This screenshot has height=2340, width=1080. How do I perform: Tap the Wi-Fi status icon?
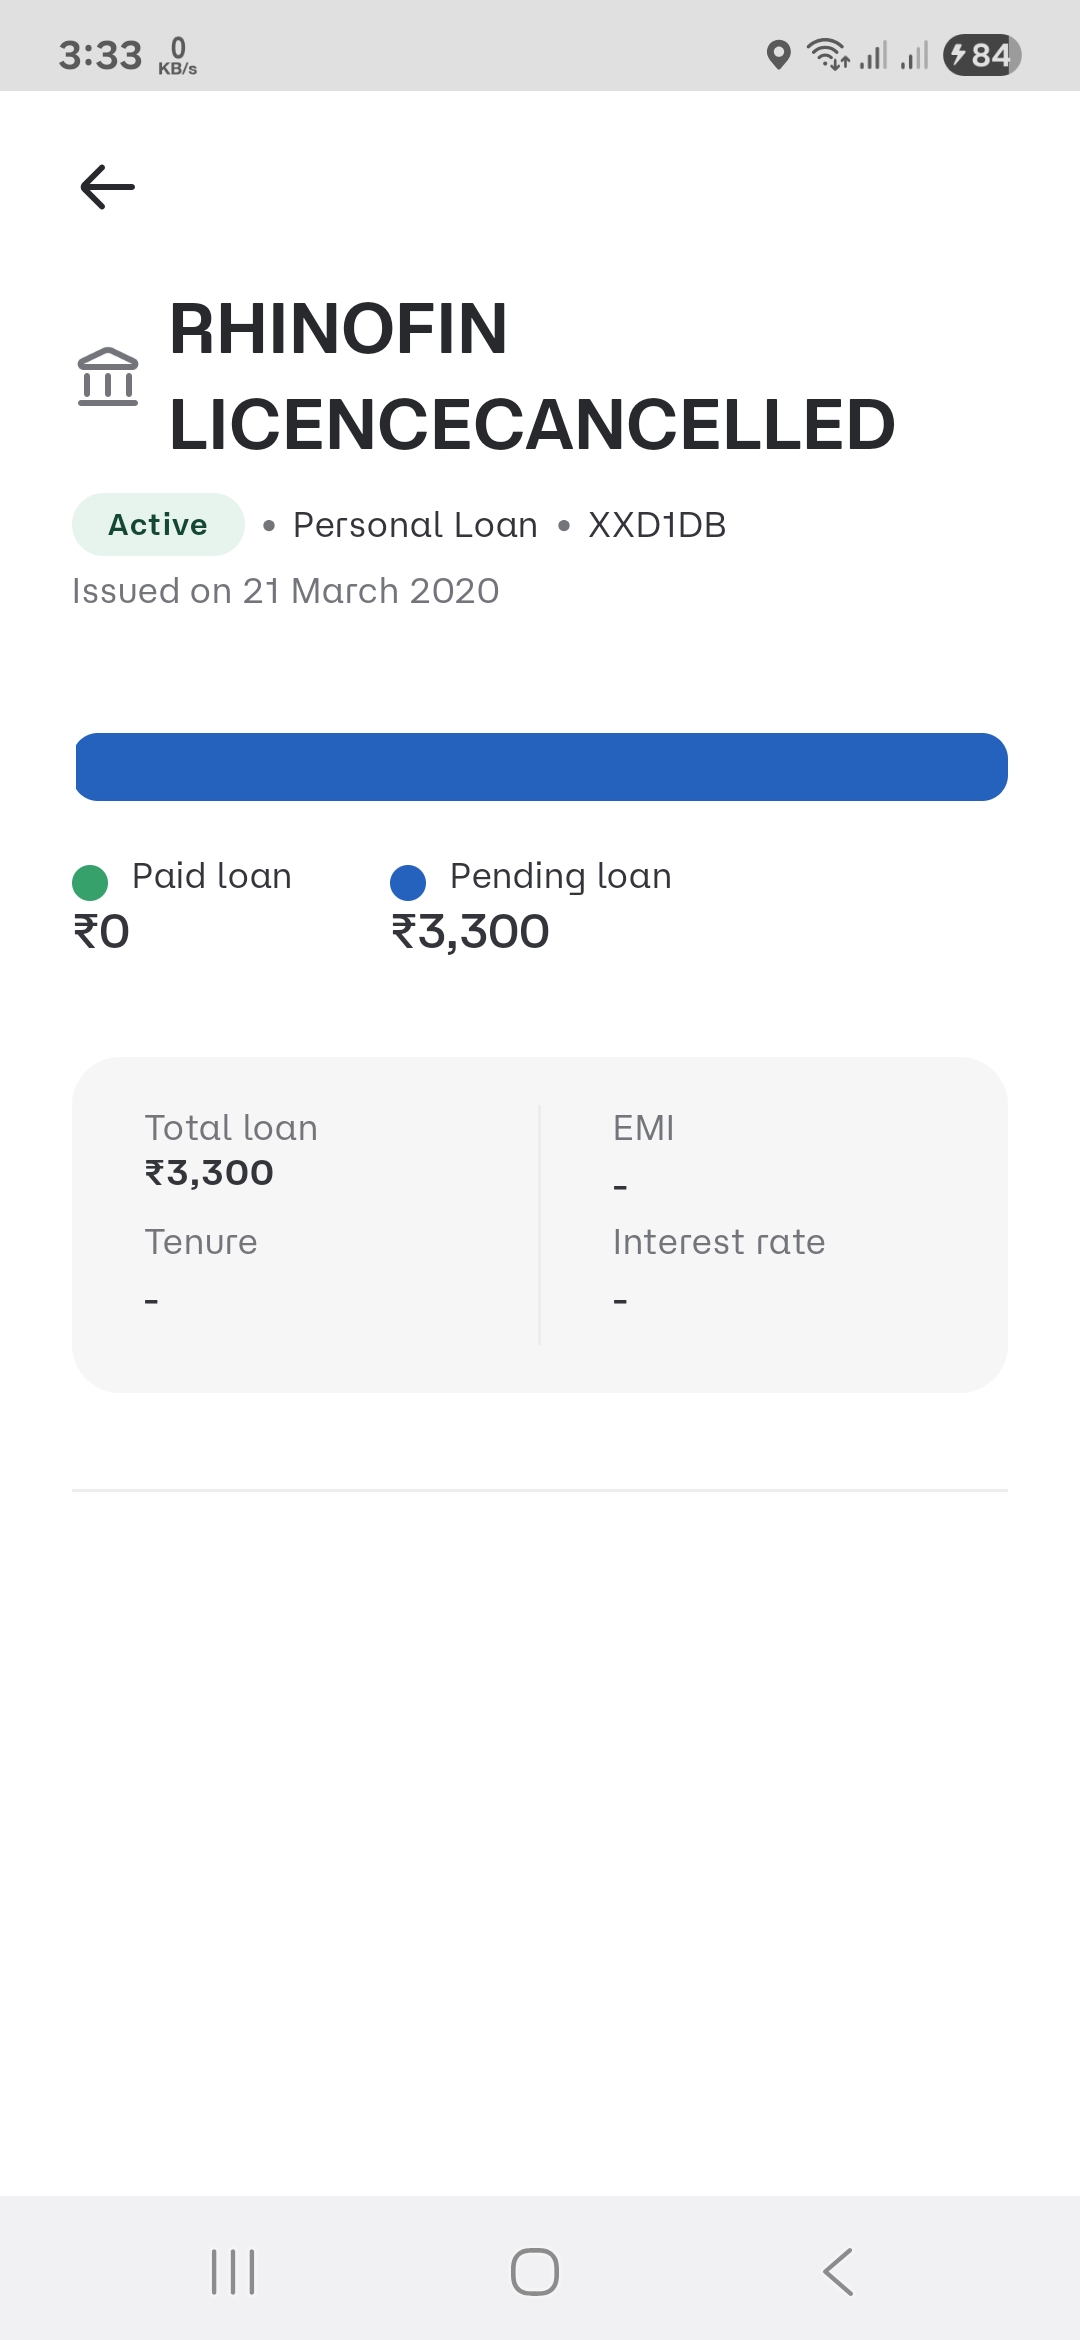coord(828,55)
